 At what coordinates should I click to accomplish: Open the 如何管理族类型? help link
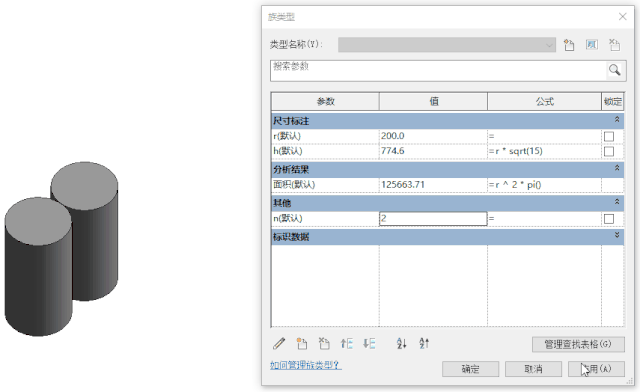point(306,365)
